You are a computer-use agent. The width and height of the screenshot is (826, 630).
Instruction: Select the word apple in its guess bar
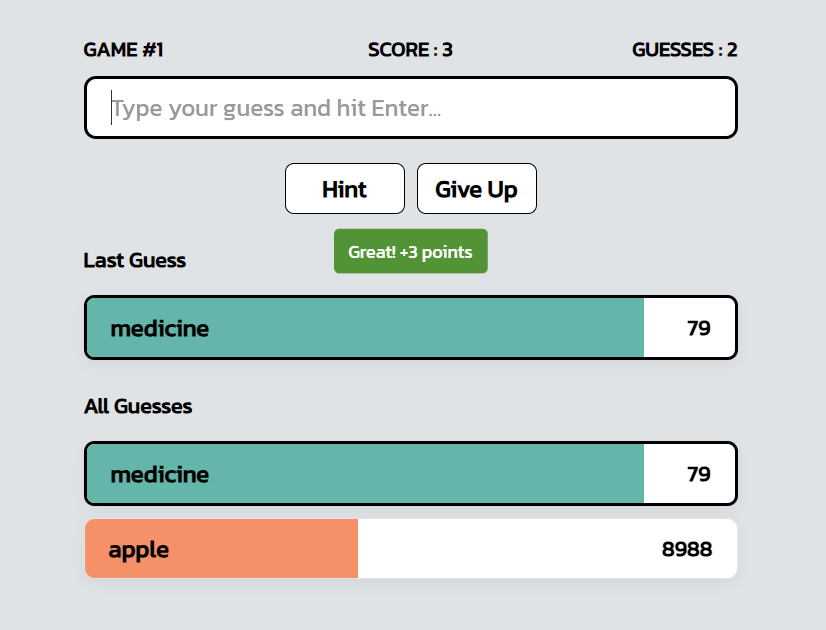[x=139, y=549]
